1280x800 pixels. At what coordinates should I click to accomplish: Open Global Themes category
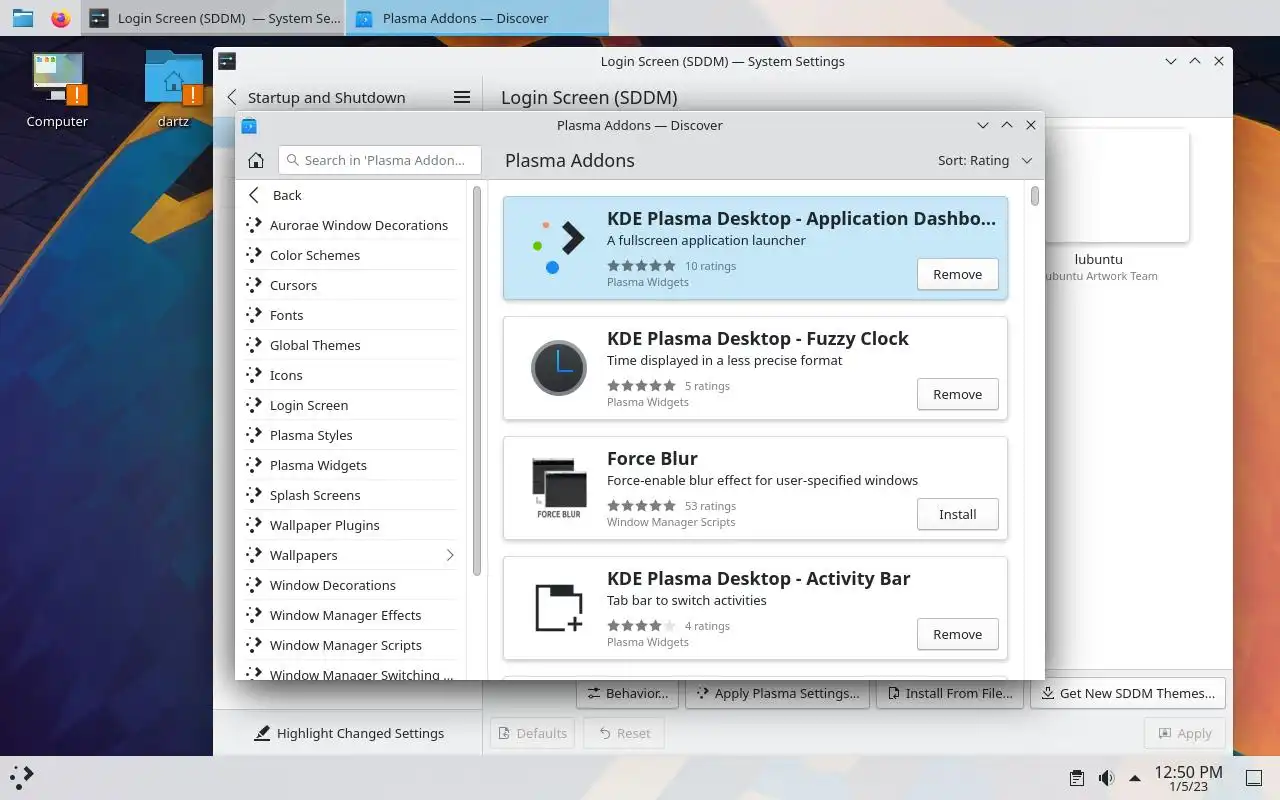point(351,345)
